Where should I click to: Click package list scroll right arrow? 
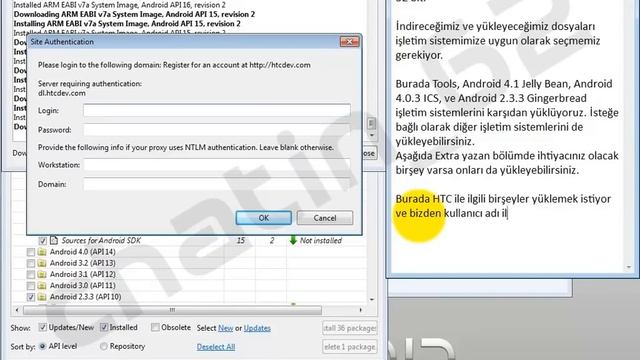(360, 310)
